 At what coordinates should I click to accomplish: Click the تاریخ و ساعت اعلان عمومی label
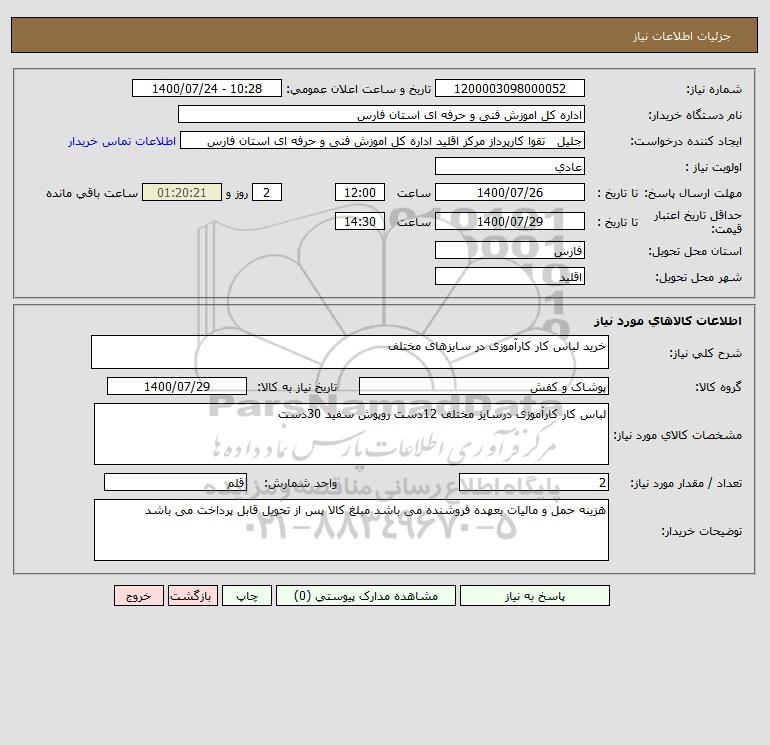click(358, 89)
